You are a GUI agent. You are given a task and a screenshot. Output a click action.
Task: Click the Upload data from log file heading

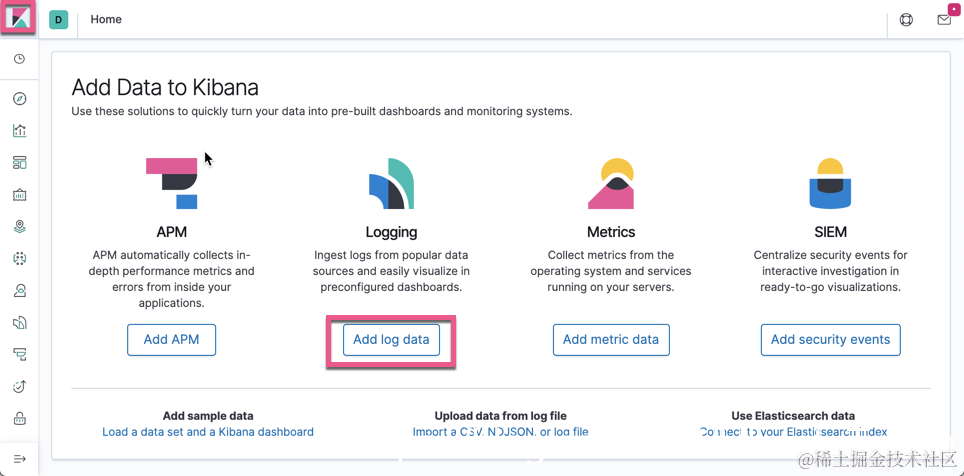click(x=500, y=416)
